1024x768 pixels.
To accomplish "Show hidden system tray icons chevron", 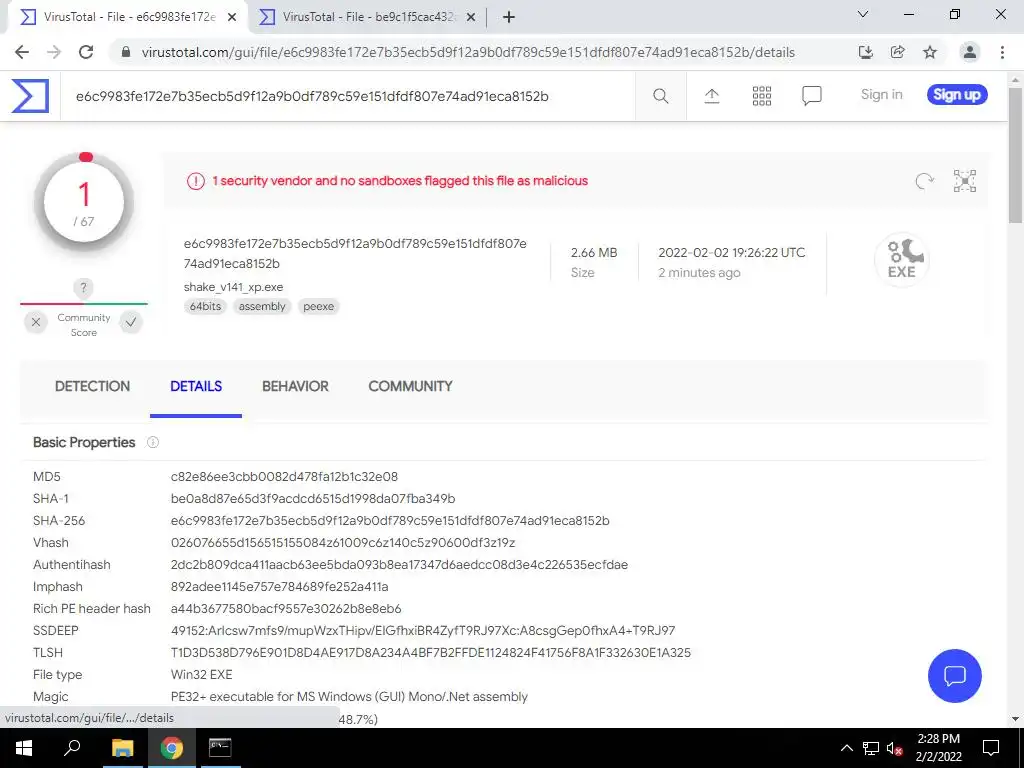I will point(846,748).
